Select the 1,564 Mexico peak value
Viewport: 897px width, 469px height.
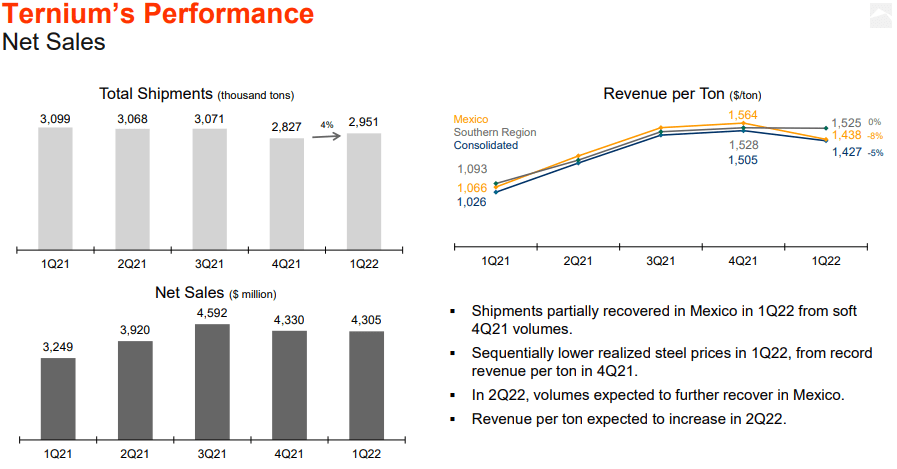coord(743,115)
